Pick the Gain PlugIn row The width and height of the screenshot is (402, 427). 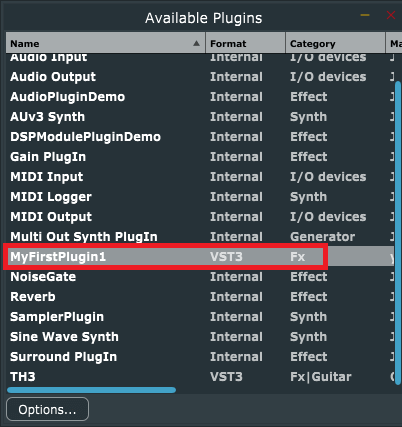coord(200,157)
